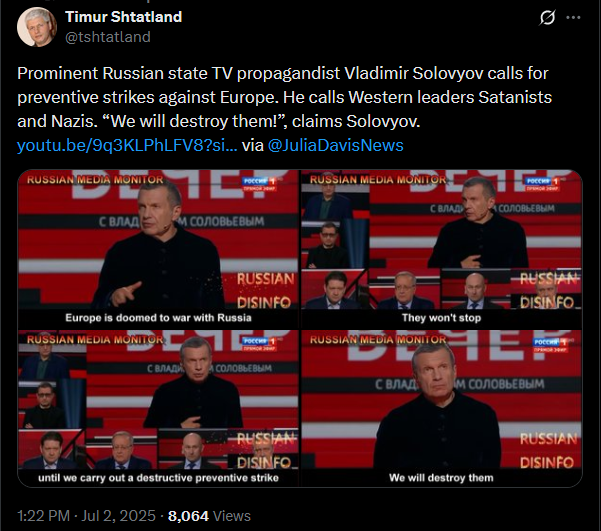
Task: Click the tweet body text
Action: pos(284,97)
